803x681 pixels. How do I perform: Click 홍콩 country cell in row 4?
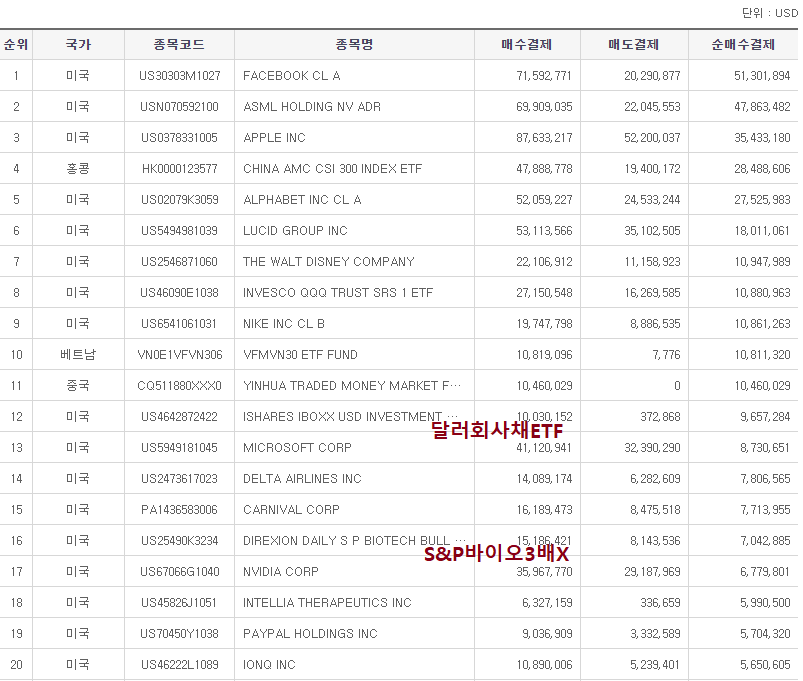click(78, 168)
